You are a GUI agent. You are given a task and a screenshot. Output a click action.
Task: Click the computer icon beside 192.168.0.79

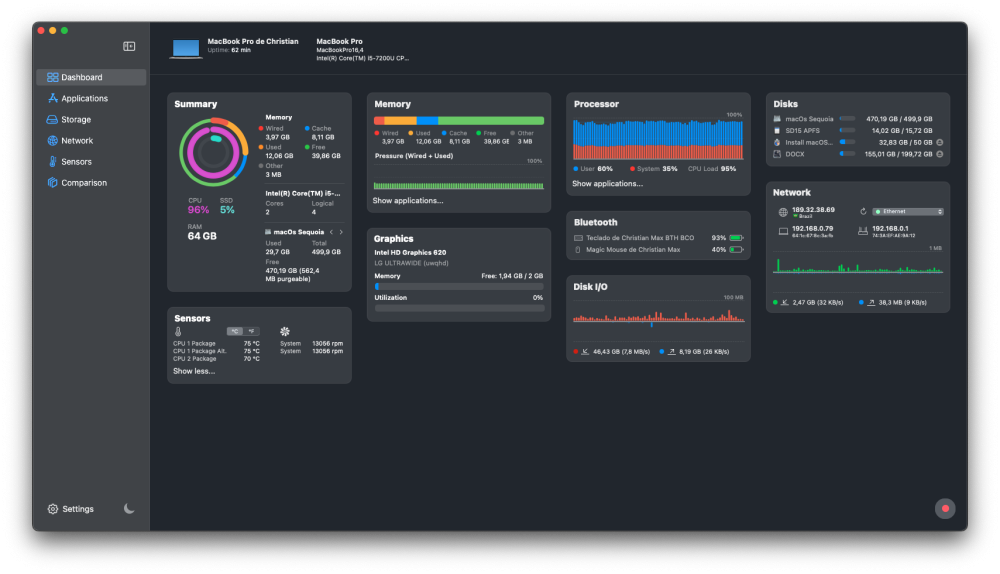coord(783,232)
